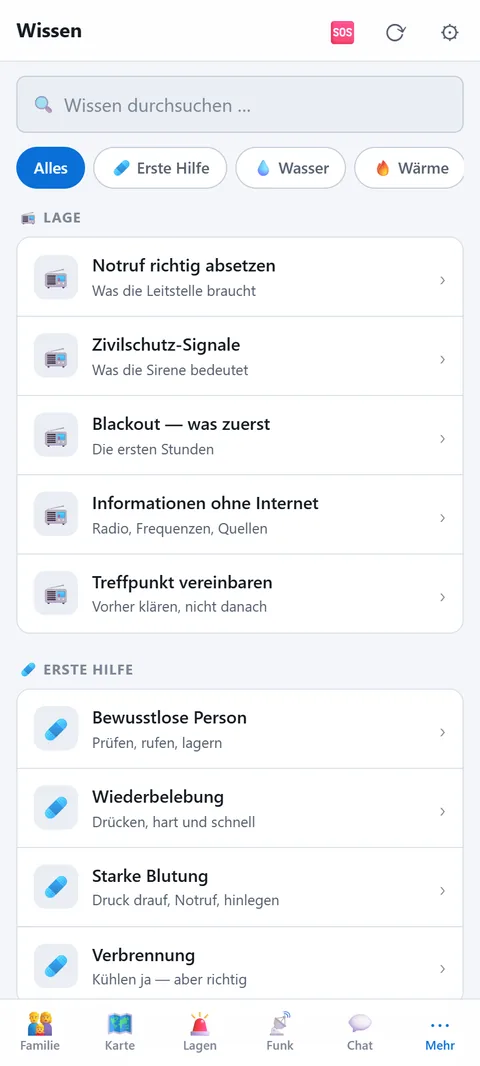Select the Alles filter chip

point(50,168)
